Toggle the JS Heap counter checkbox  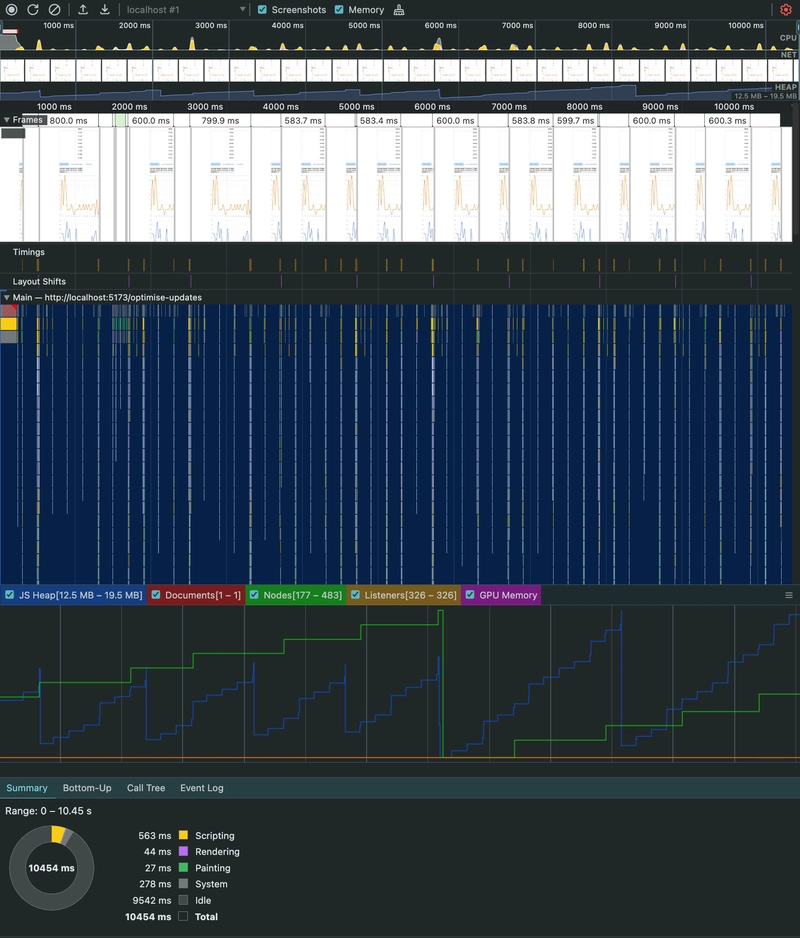pyautogui.click(x=10, y=595)
